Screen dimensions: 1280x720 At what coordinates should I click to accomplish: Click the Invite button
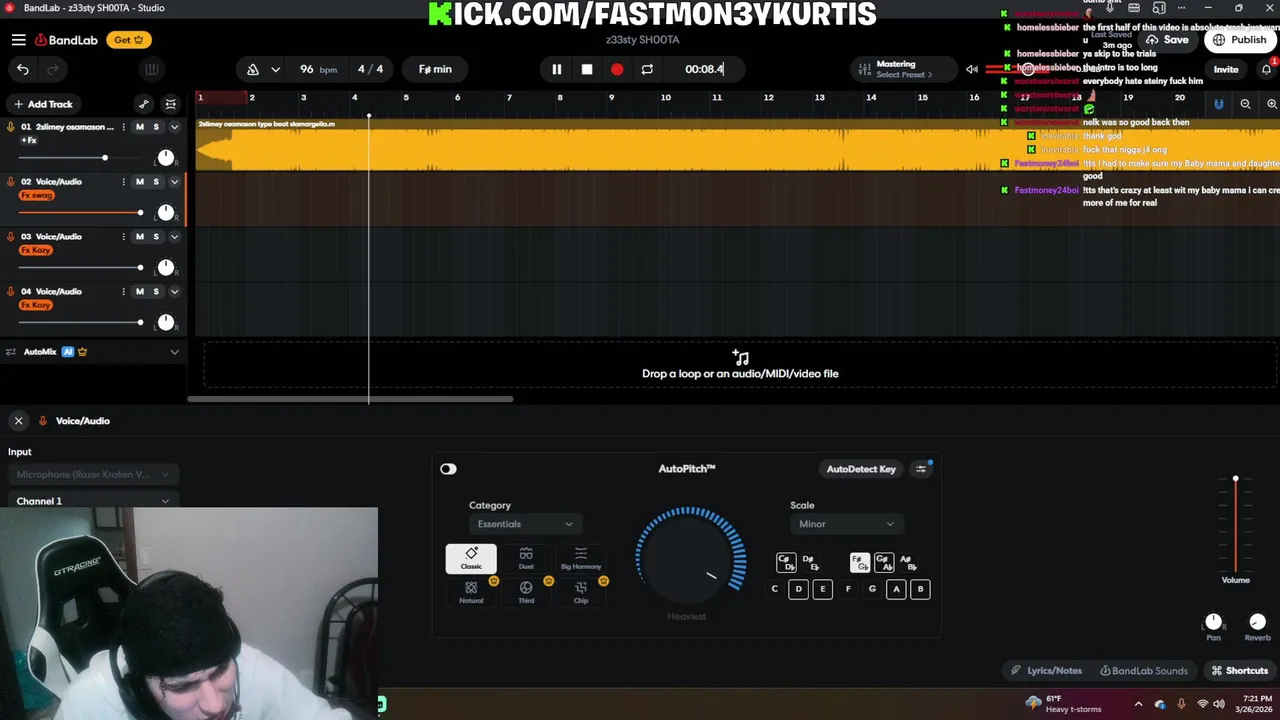point(1226,69)
